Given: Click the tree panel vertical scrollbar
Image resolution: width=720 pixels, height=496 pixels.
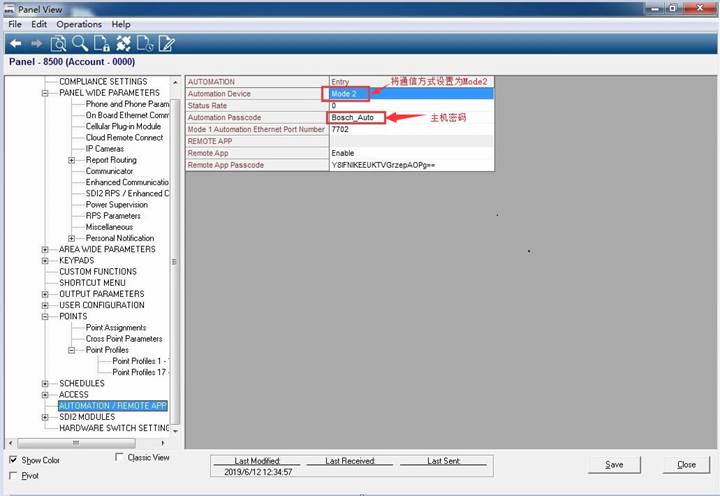Looking at the screenshot, I should (x=176, y=250).
